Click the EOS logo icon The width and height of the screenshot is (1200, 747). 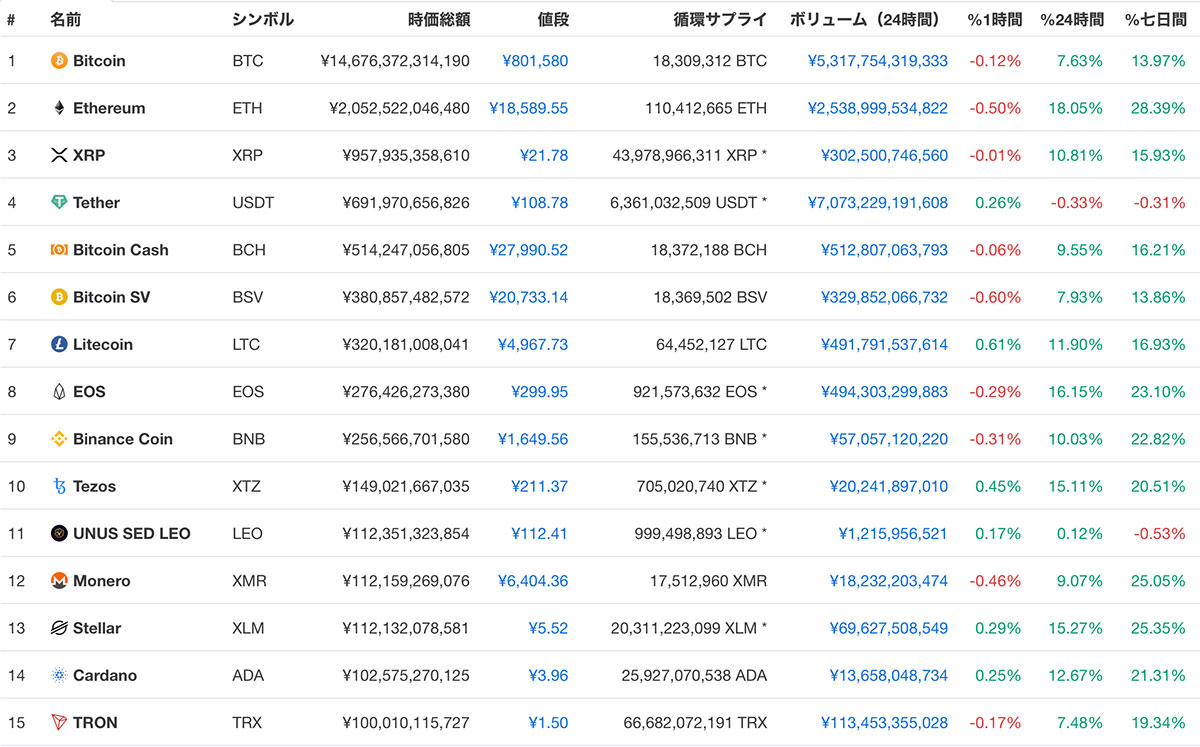point(59,392)
